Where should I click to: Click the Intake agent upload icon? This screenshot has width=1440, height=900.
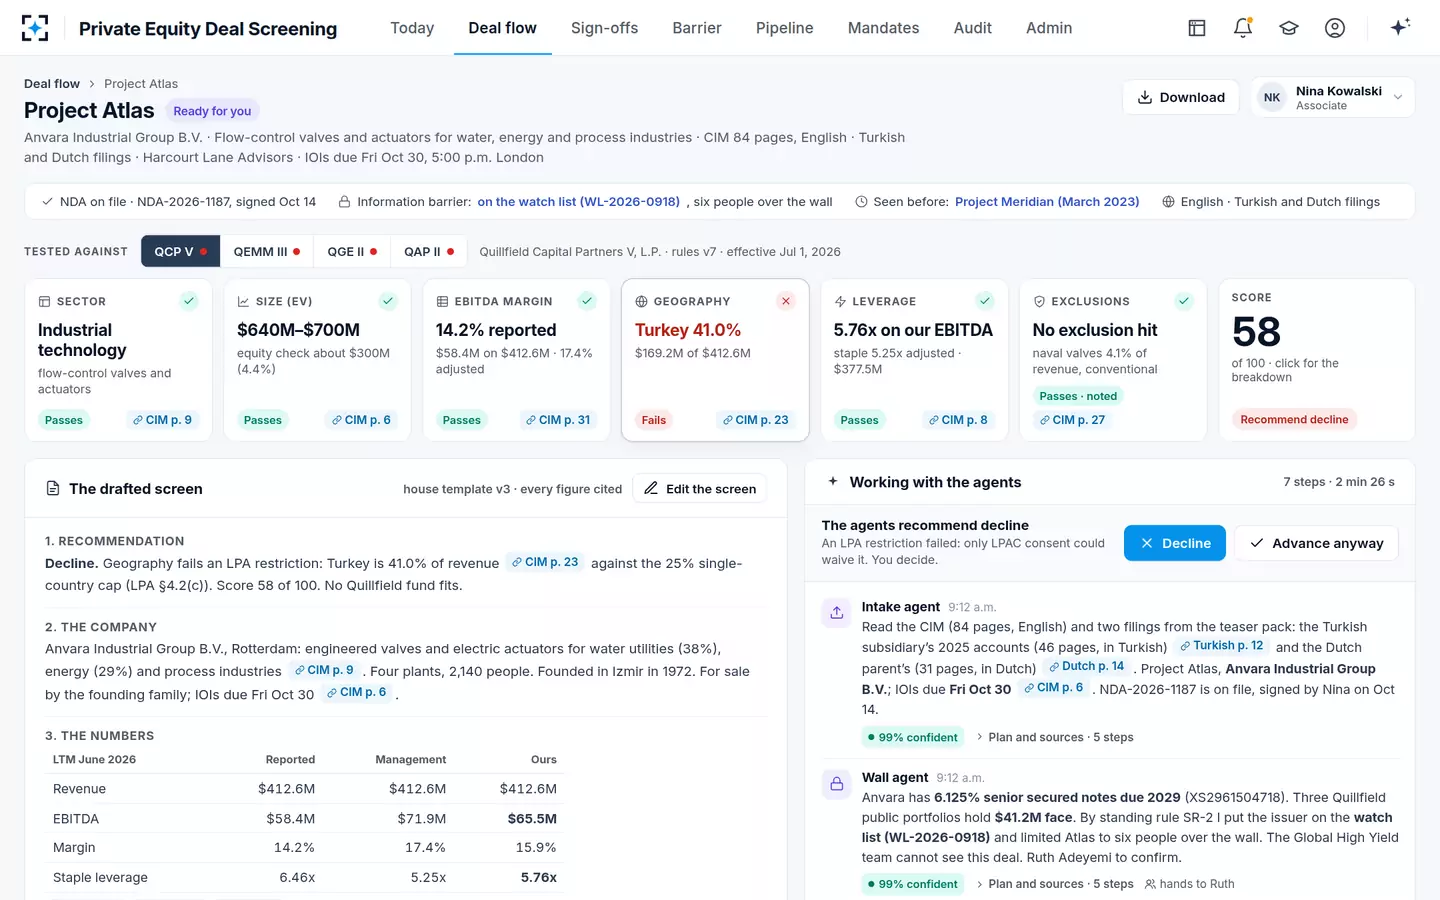837,613
